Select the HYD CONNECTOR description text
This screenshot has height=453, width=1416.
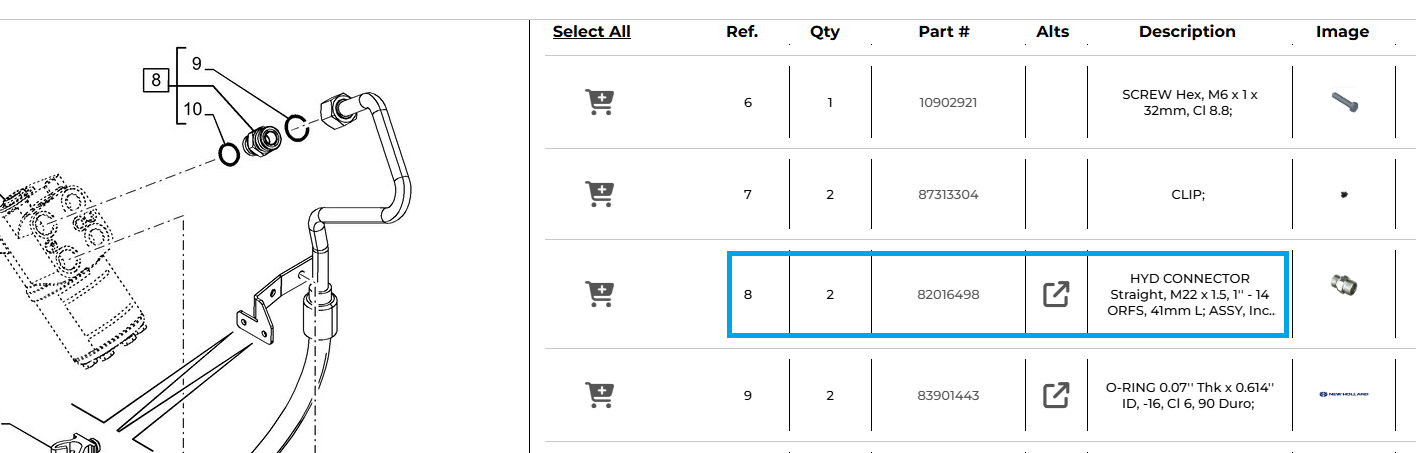coord(1189,294)
